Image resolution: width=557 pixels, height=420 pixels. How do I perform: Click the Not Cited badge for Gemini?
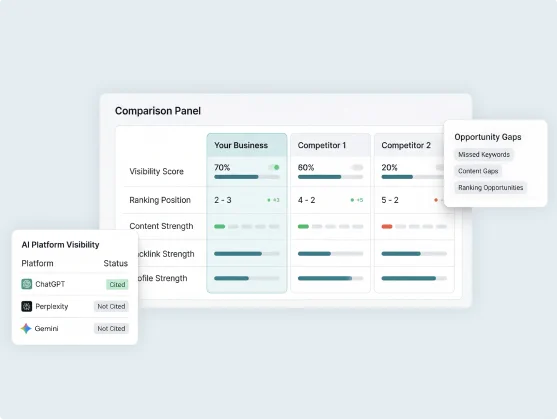pyautogui.click(x=111, y=329)
